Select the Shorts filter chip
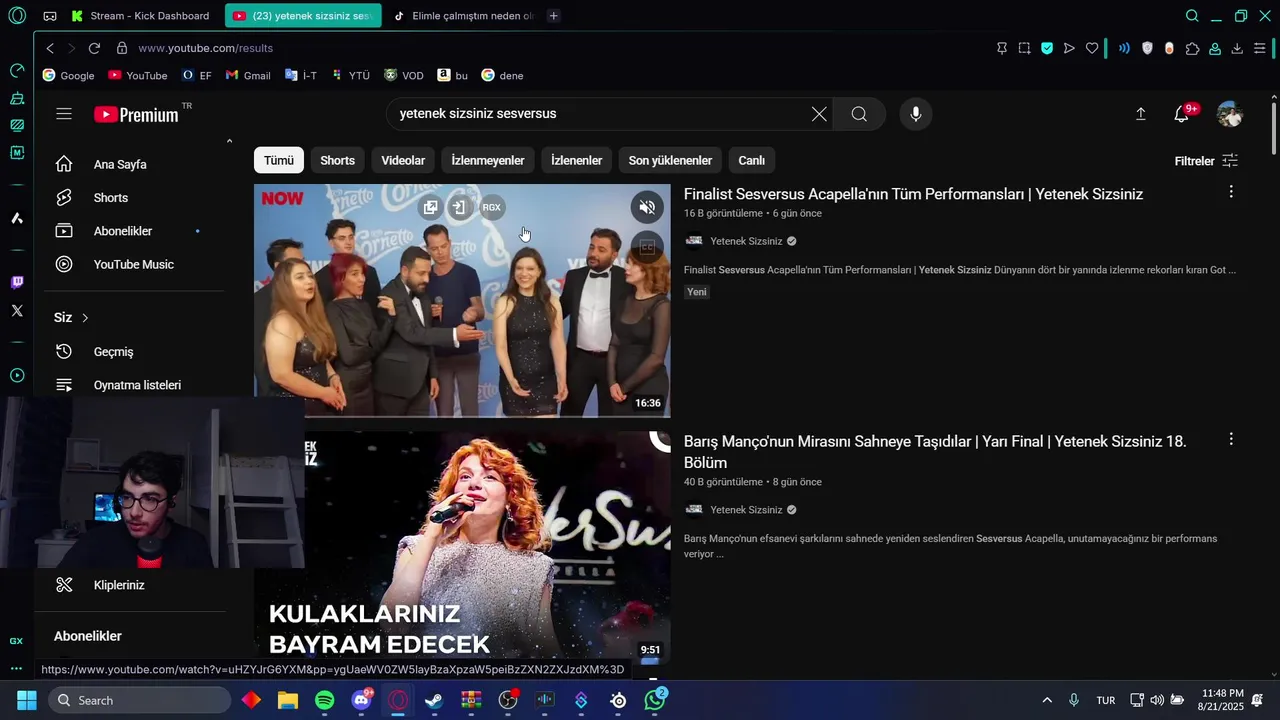The height and width of the screenshot is (720, 1280). click(x=337, y=160)
